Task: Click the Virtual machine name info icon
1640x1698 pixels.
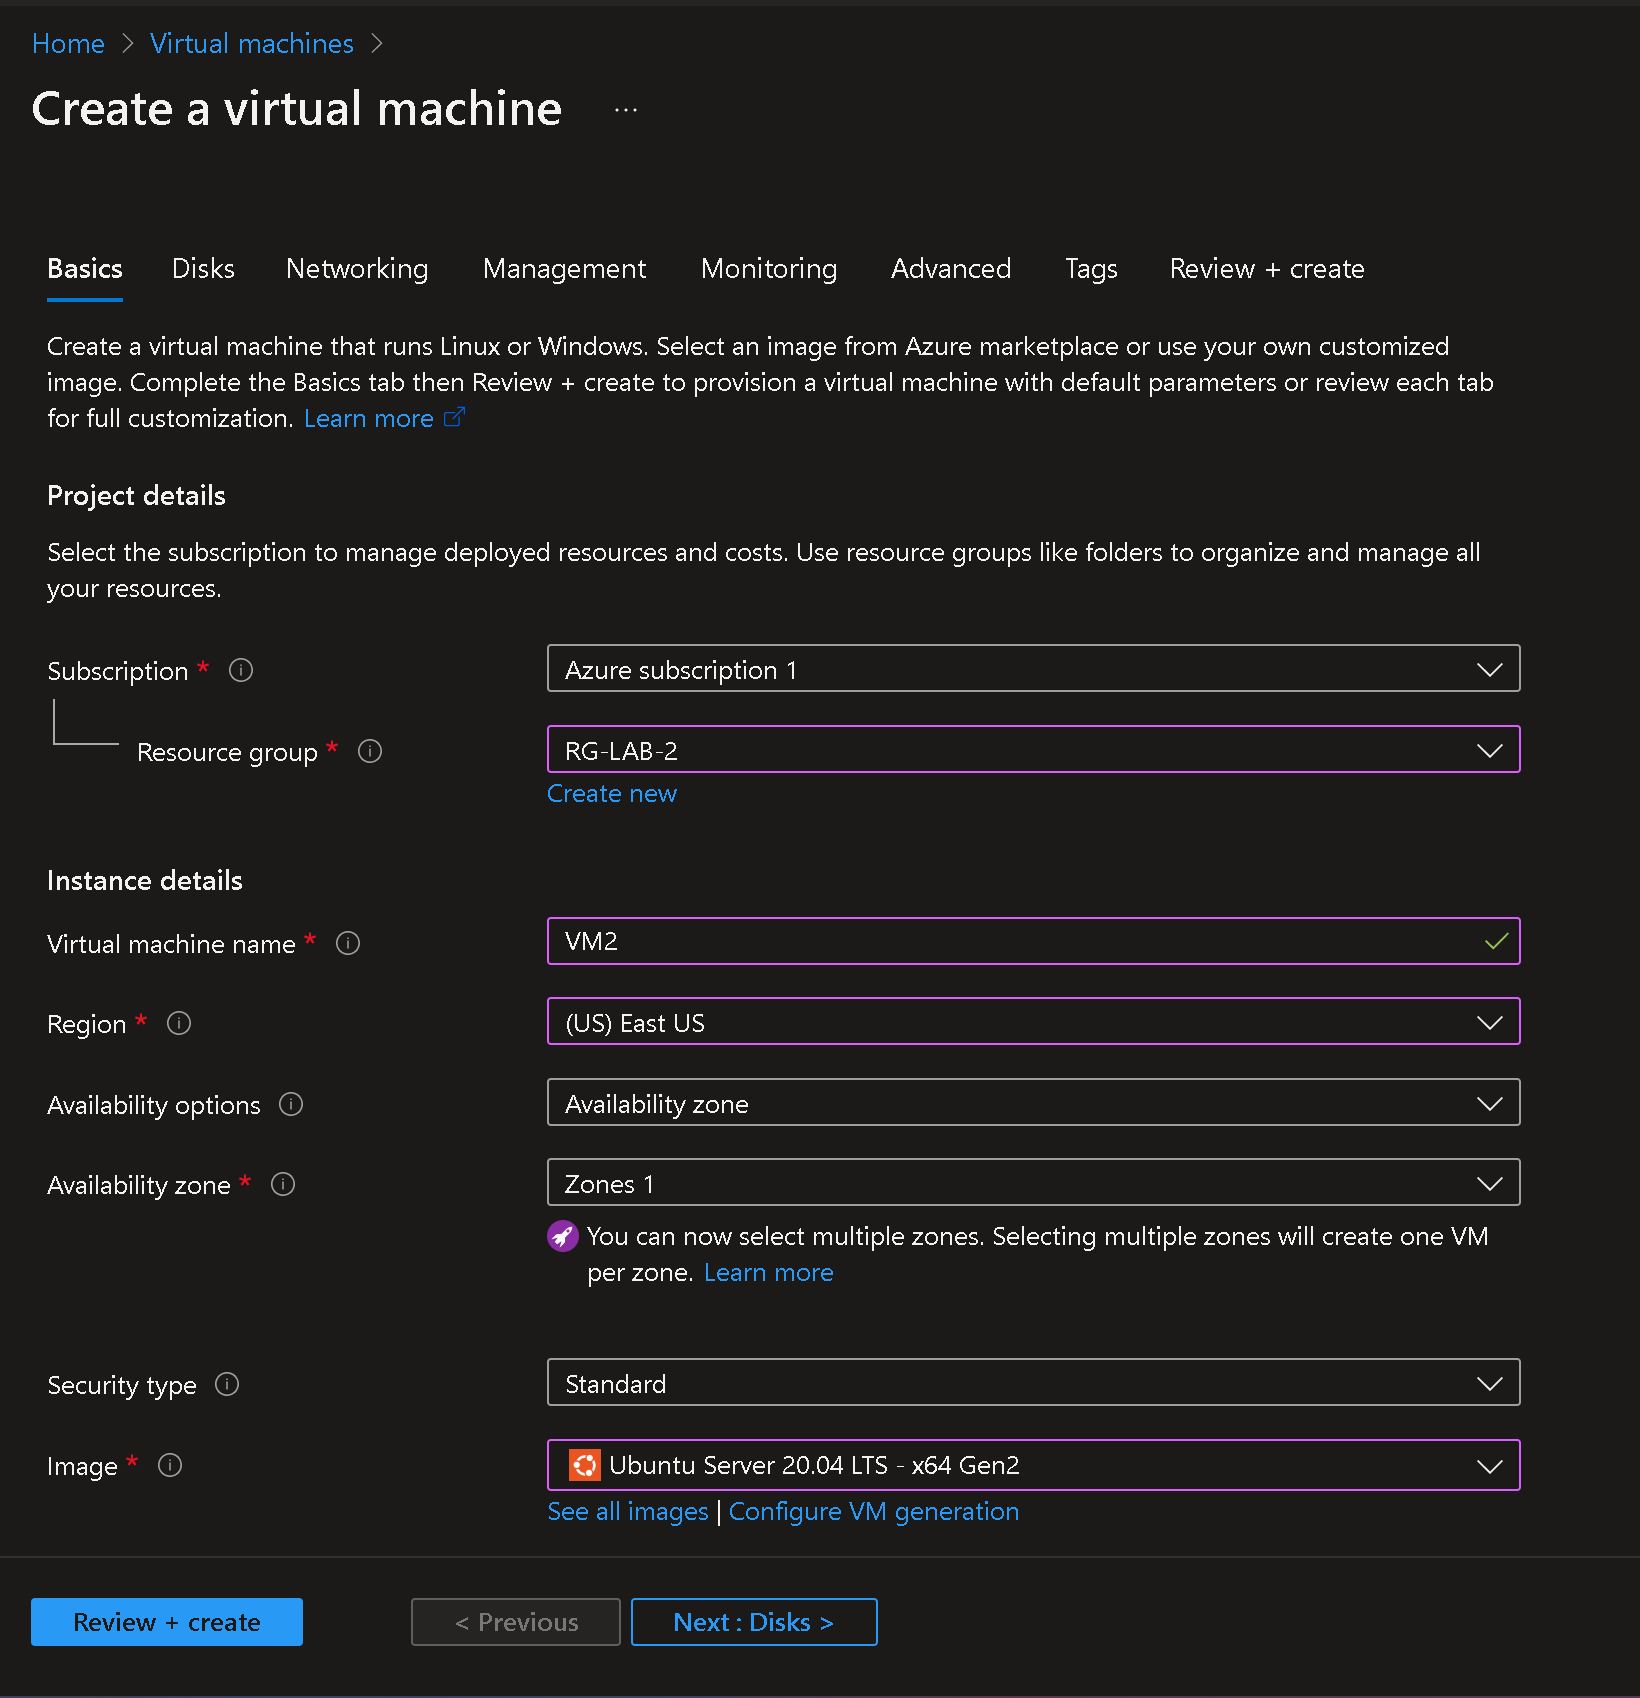Action: pos(348,943)
